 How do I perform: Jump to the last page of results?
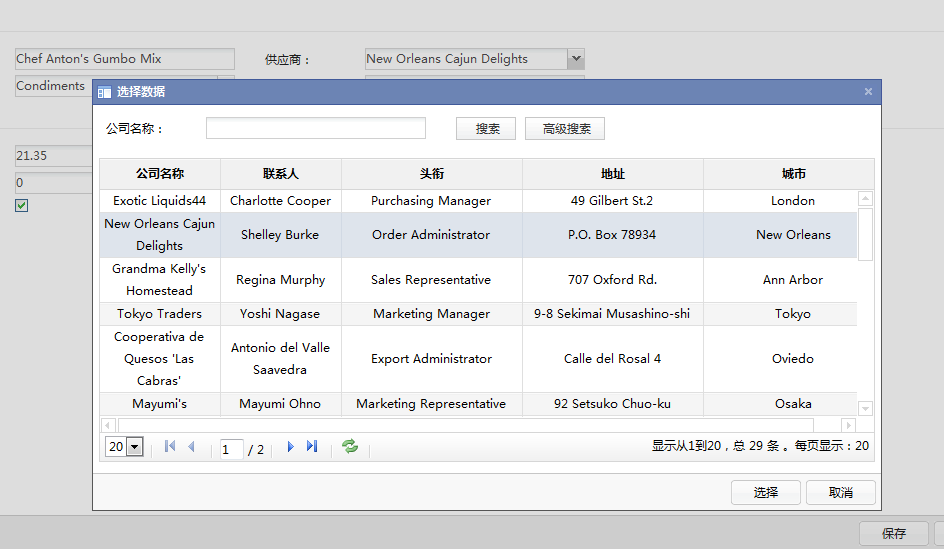click(312, 446)
